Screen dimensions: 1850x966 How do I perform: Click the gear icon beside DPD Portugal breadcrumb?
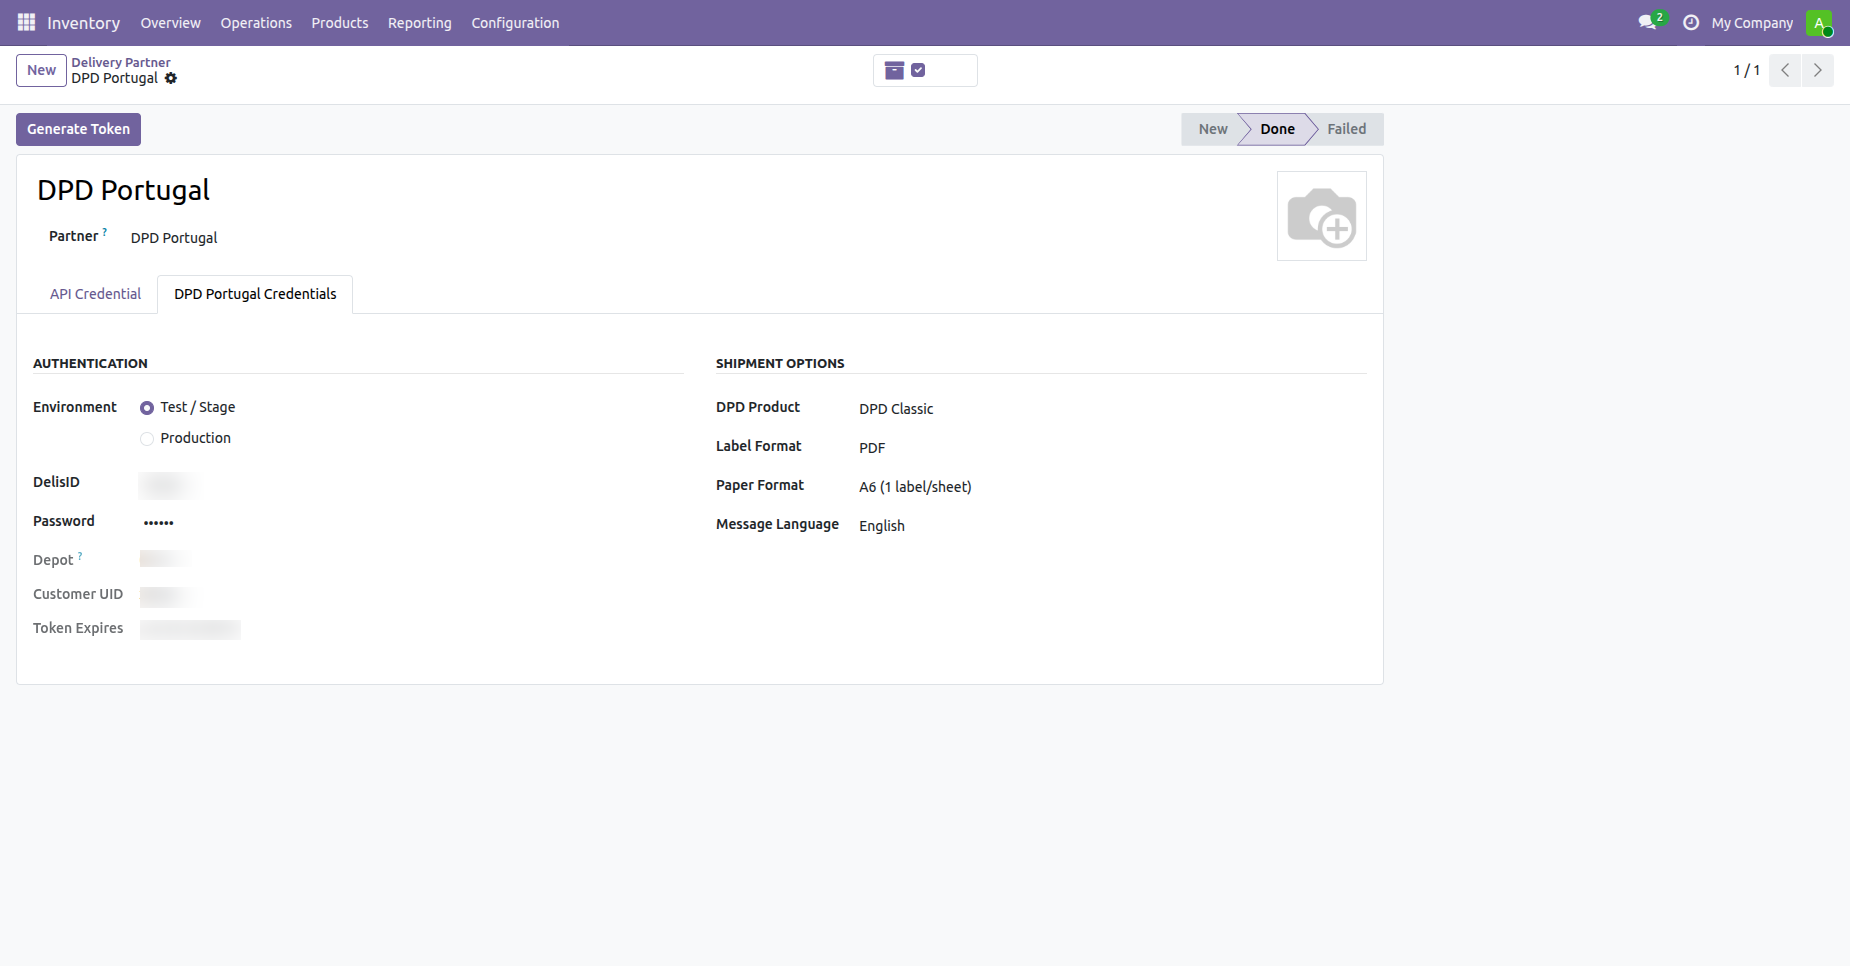(171, 78)
